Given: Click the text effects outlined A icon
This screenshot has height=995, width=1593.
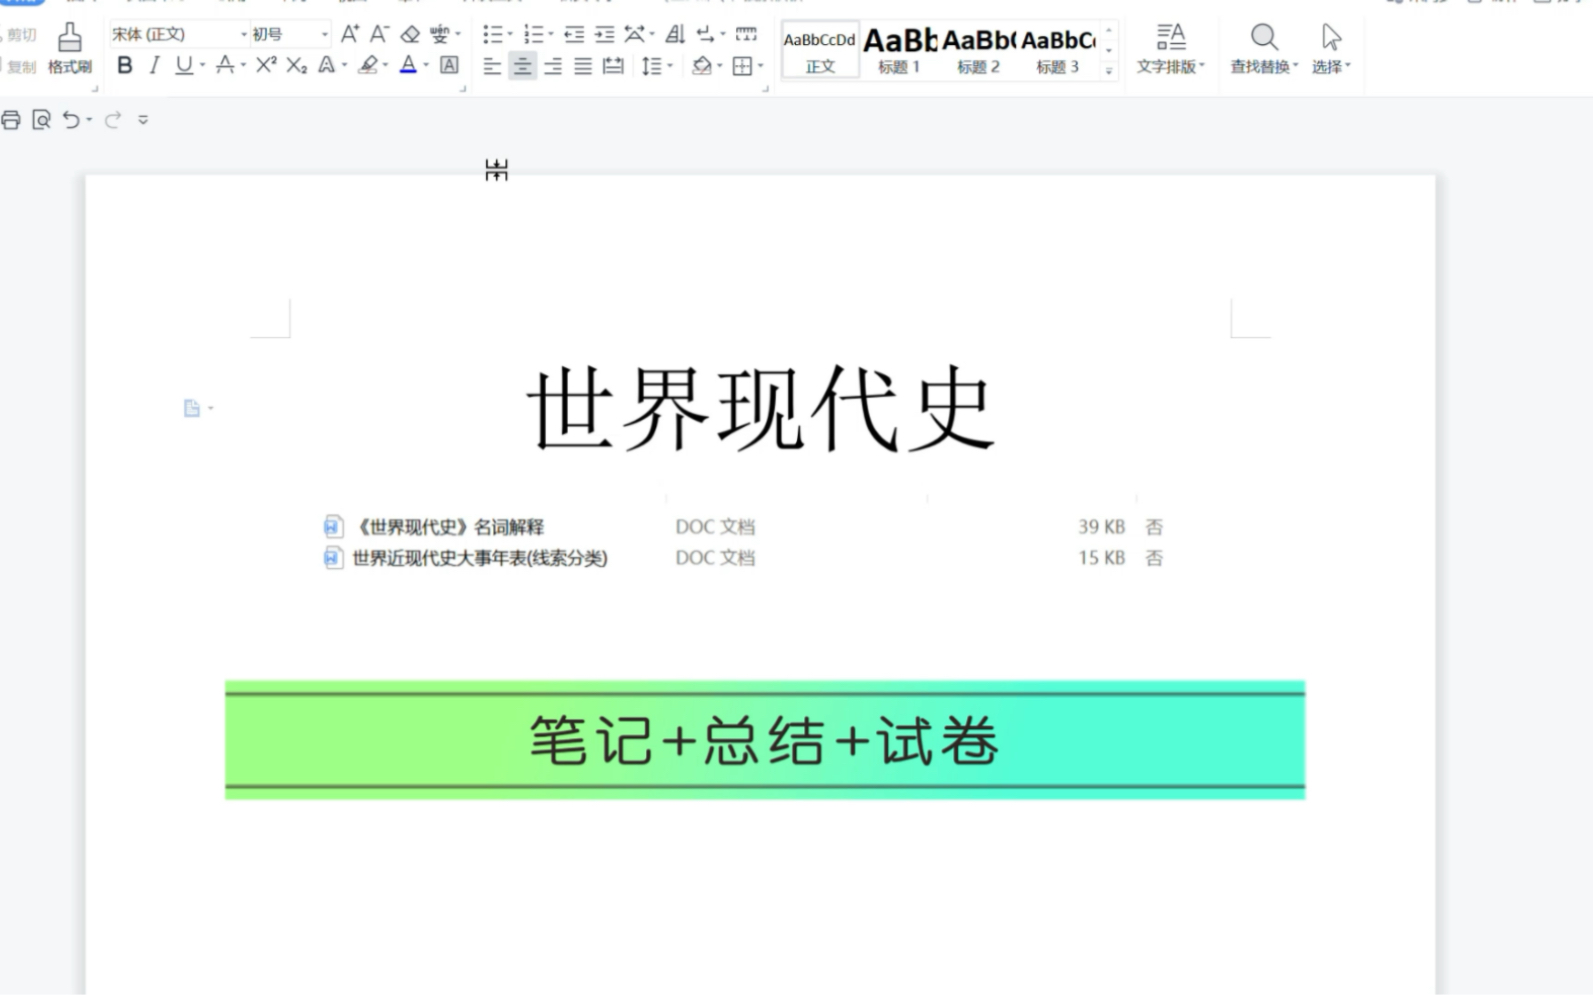Looking at the screenshot, I should coord(326,65).
